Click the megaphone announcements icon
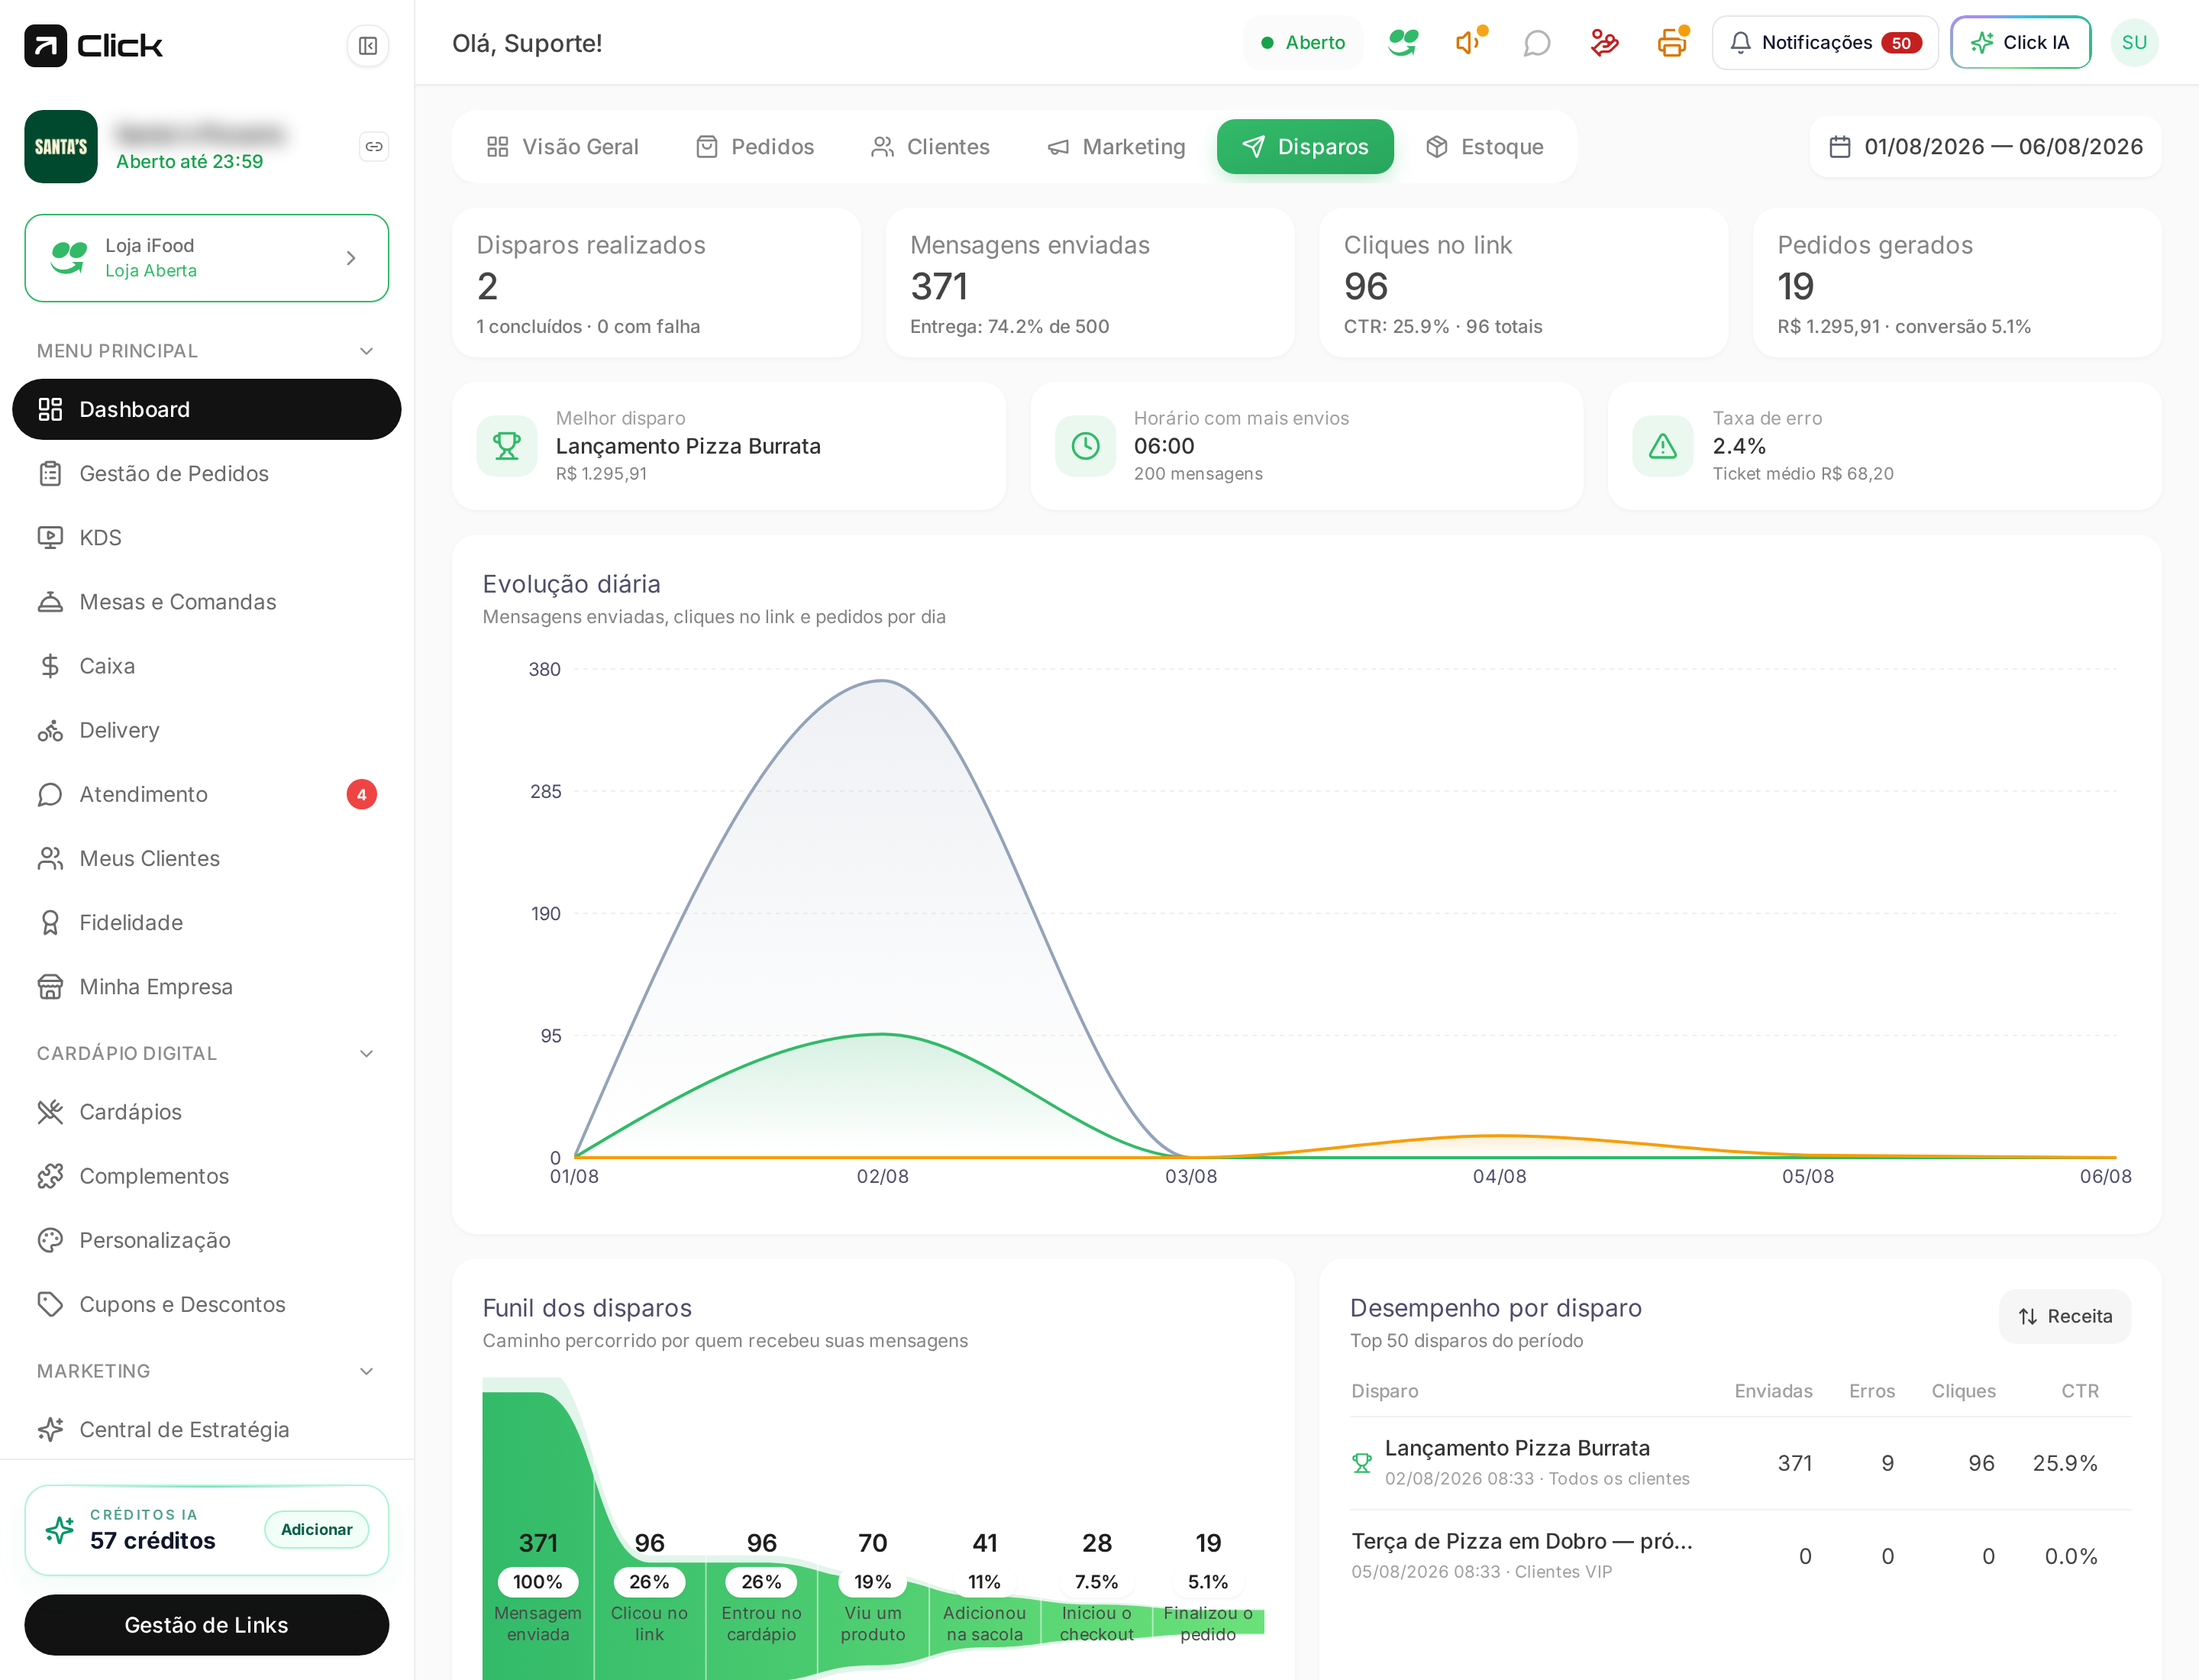 1469,42
